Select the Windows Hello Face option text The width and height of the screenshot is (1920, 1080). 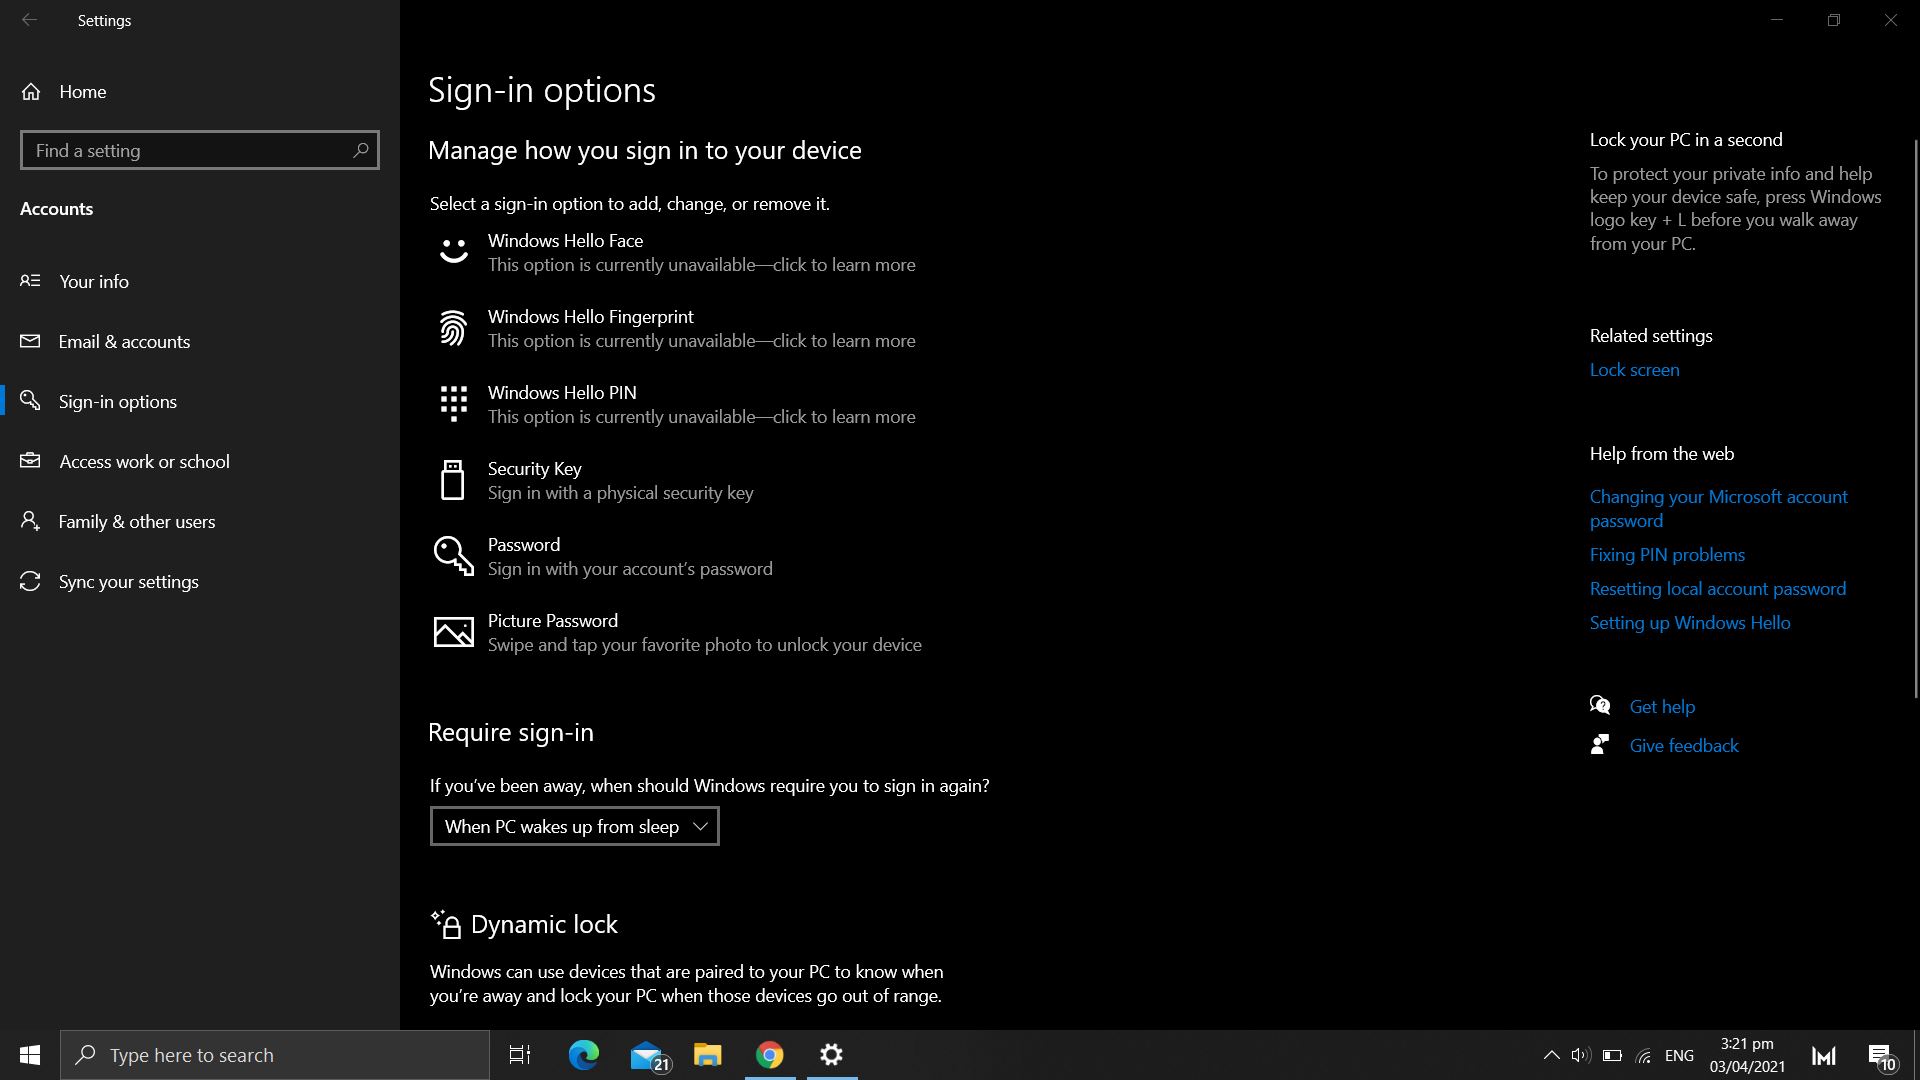point(565,240)
